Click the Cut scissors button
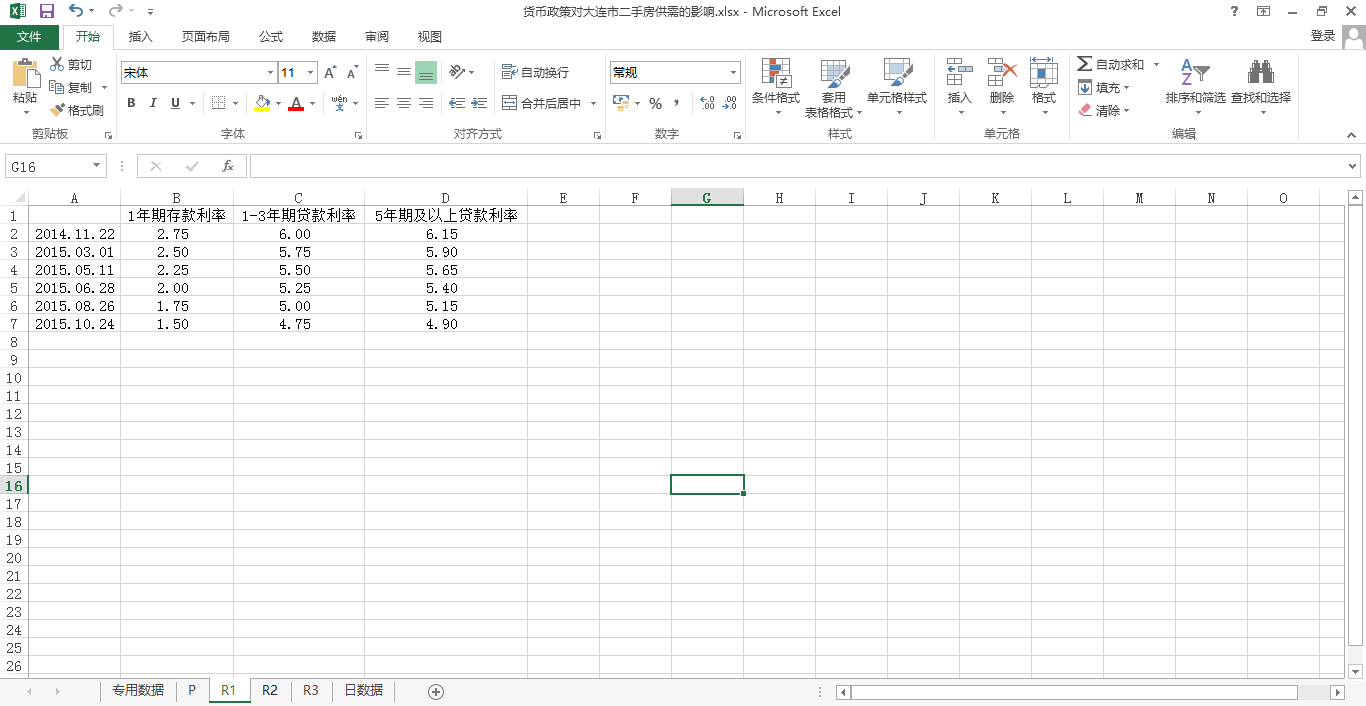This screenshot has width=1366, height=706. tap(70, 65)
